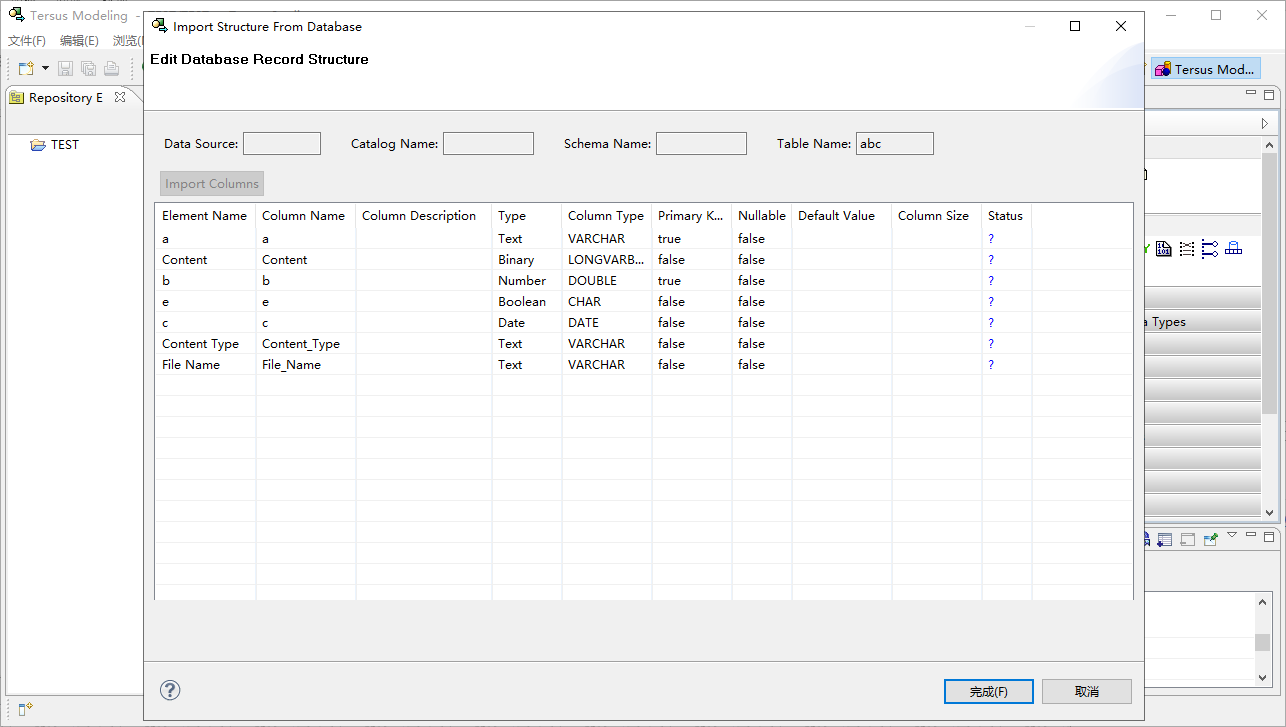Click palette scrollbar up arrow
This screenshot has width=1286, height=727.
point(1269,147)
